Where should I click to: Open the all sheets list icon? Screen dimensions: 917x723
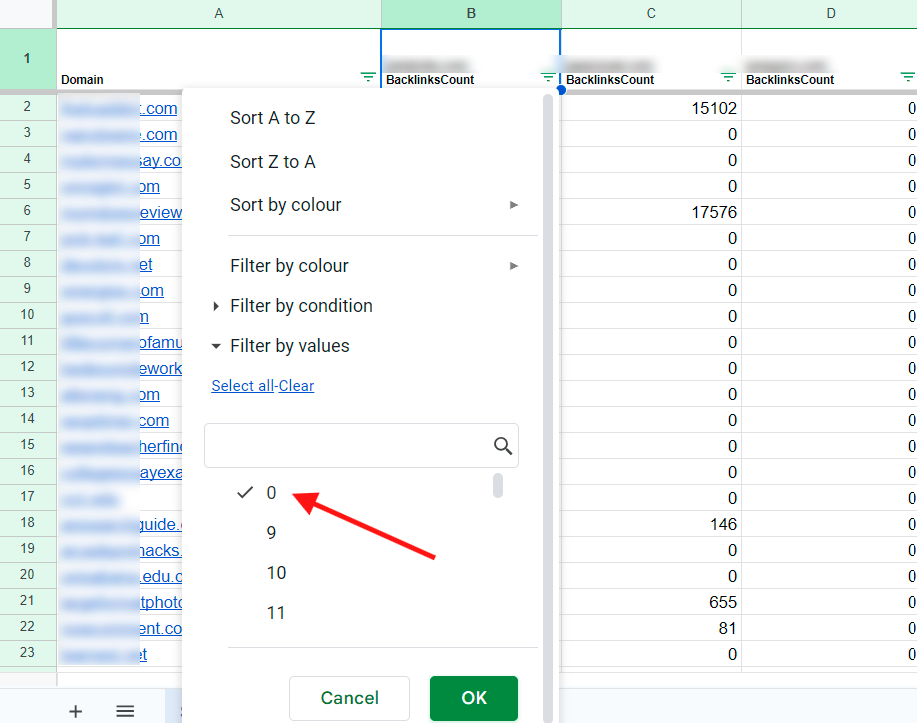[x=125, y=711]
